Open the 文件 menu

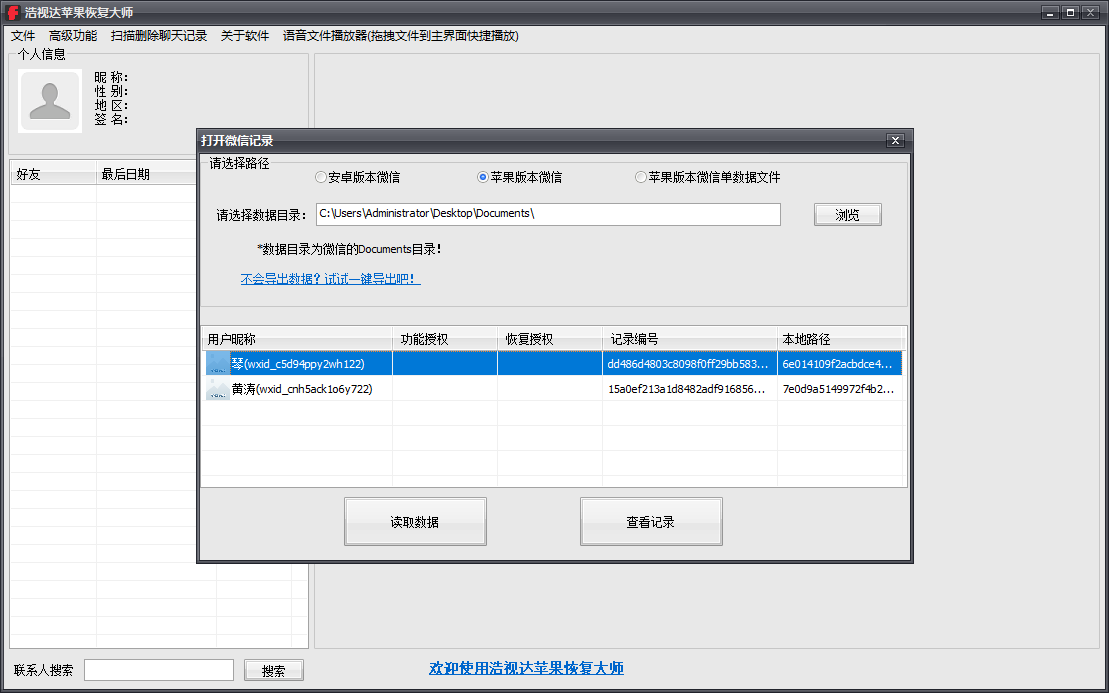[23, 35]
